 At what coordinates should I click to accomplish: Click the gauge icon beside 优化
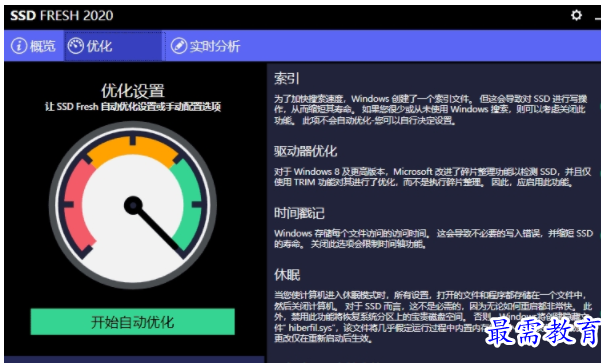point(76,46)
